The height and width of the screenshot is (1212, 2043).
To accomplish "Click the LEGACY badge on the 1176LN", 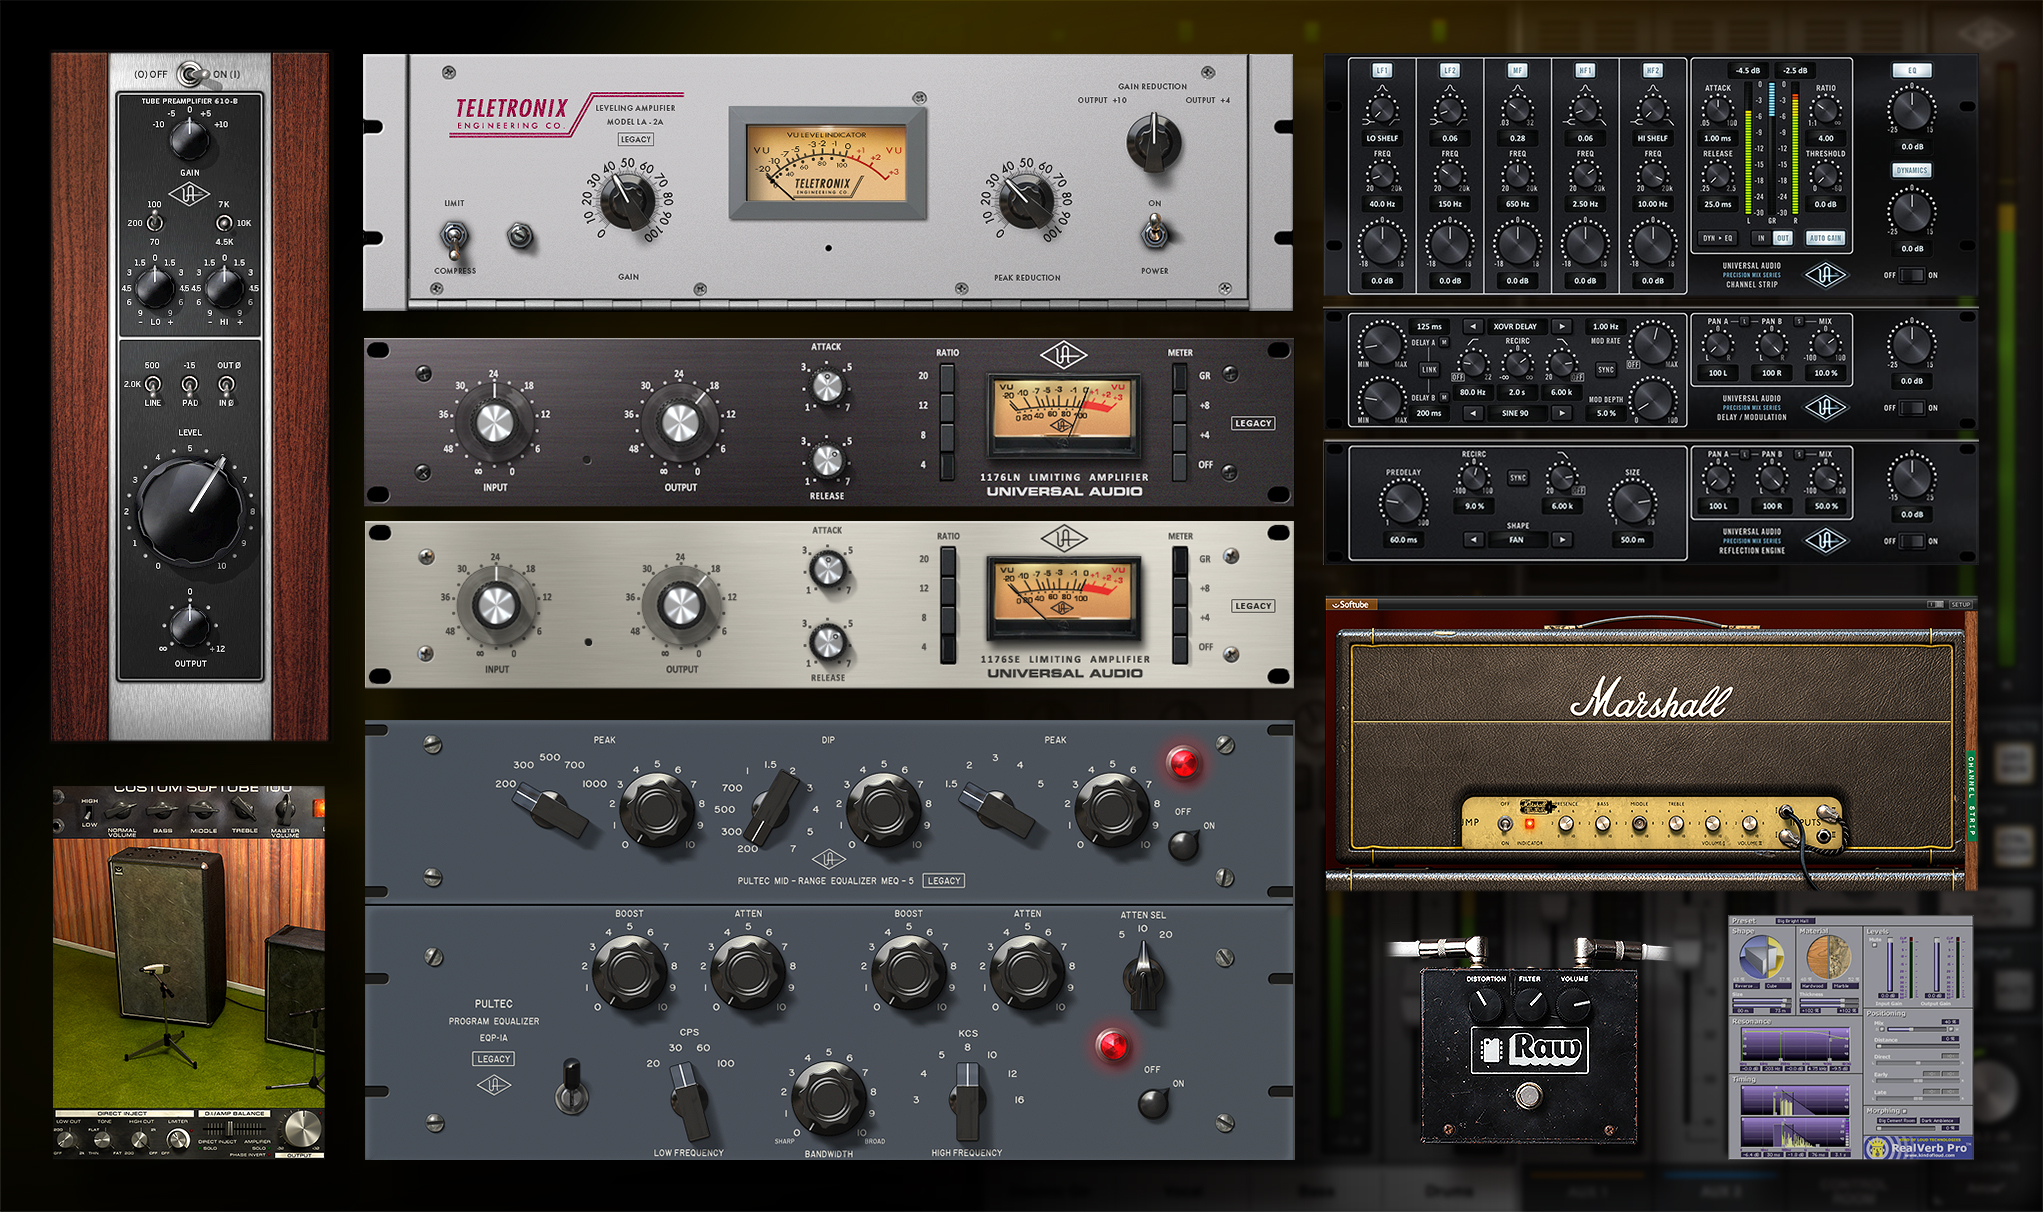I will coord(1253,423).
